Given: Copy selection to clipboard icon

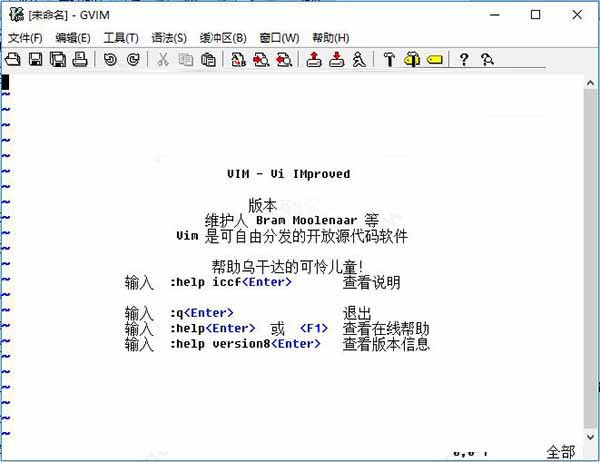Looking at the screenshot, I should [x=186, y=60].
